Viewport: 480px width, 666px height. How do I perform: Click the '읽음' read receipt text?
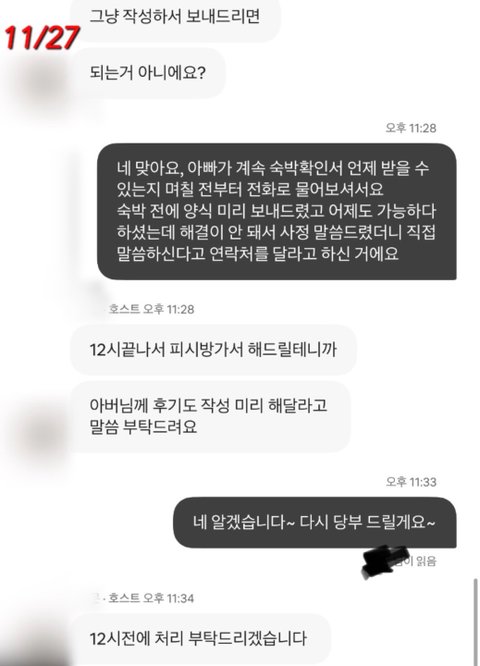click(x=426, y=561)
